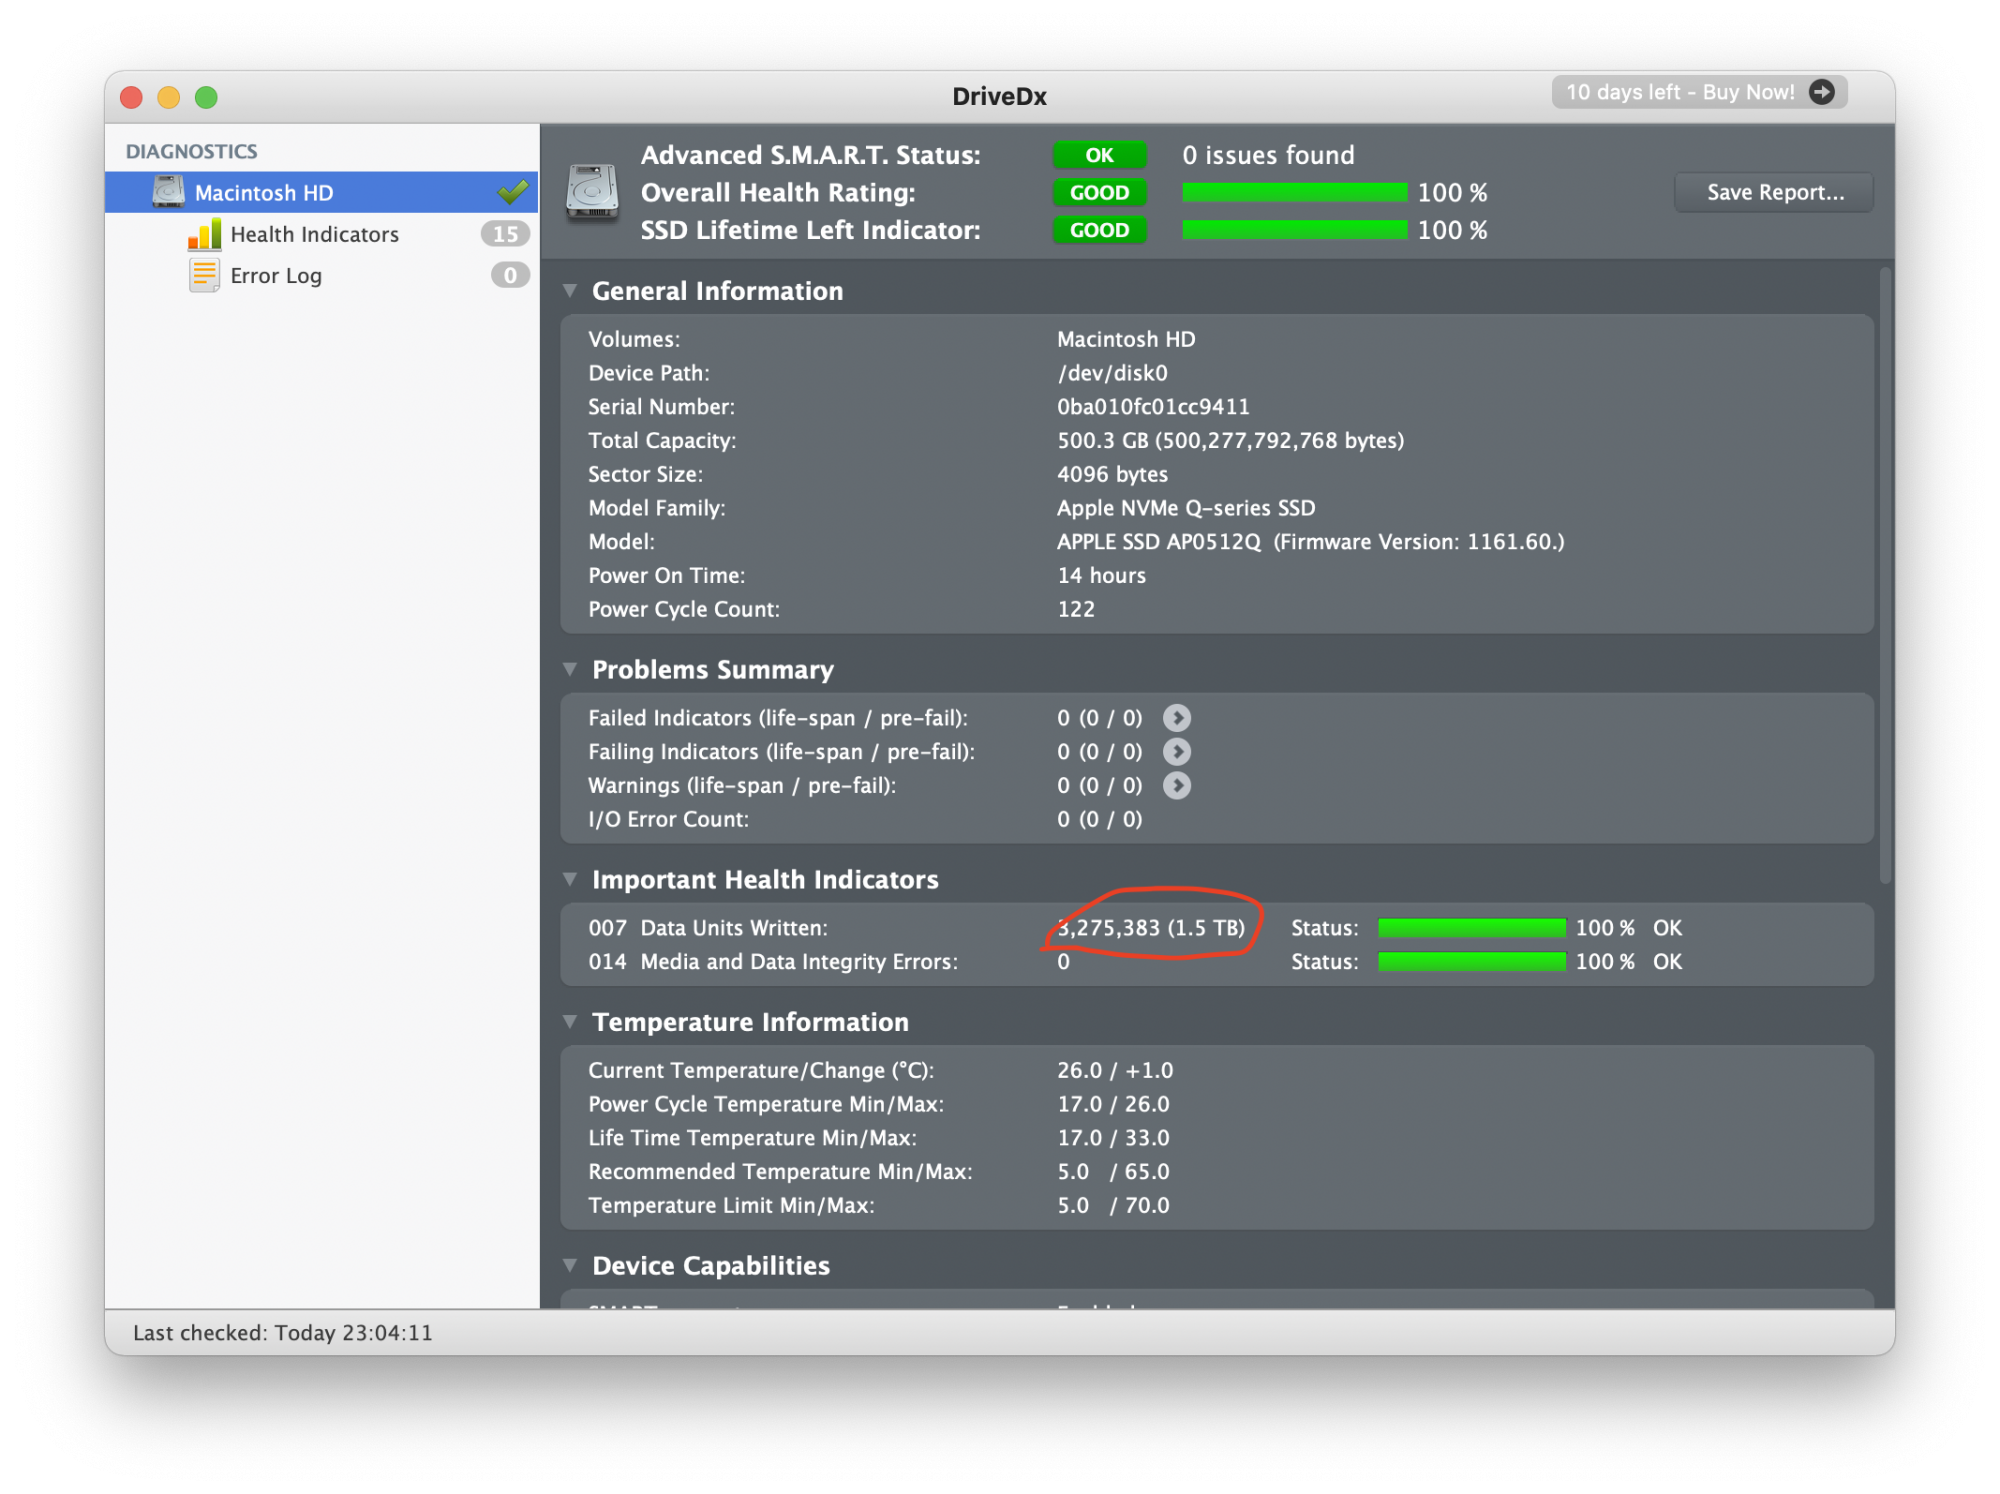The width and height of the screenshot is (2000, 1494).
Task: Click the Overall Health Rating progress bar
Action: point(1294,192)
